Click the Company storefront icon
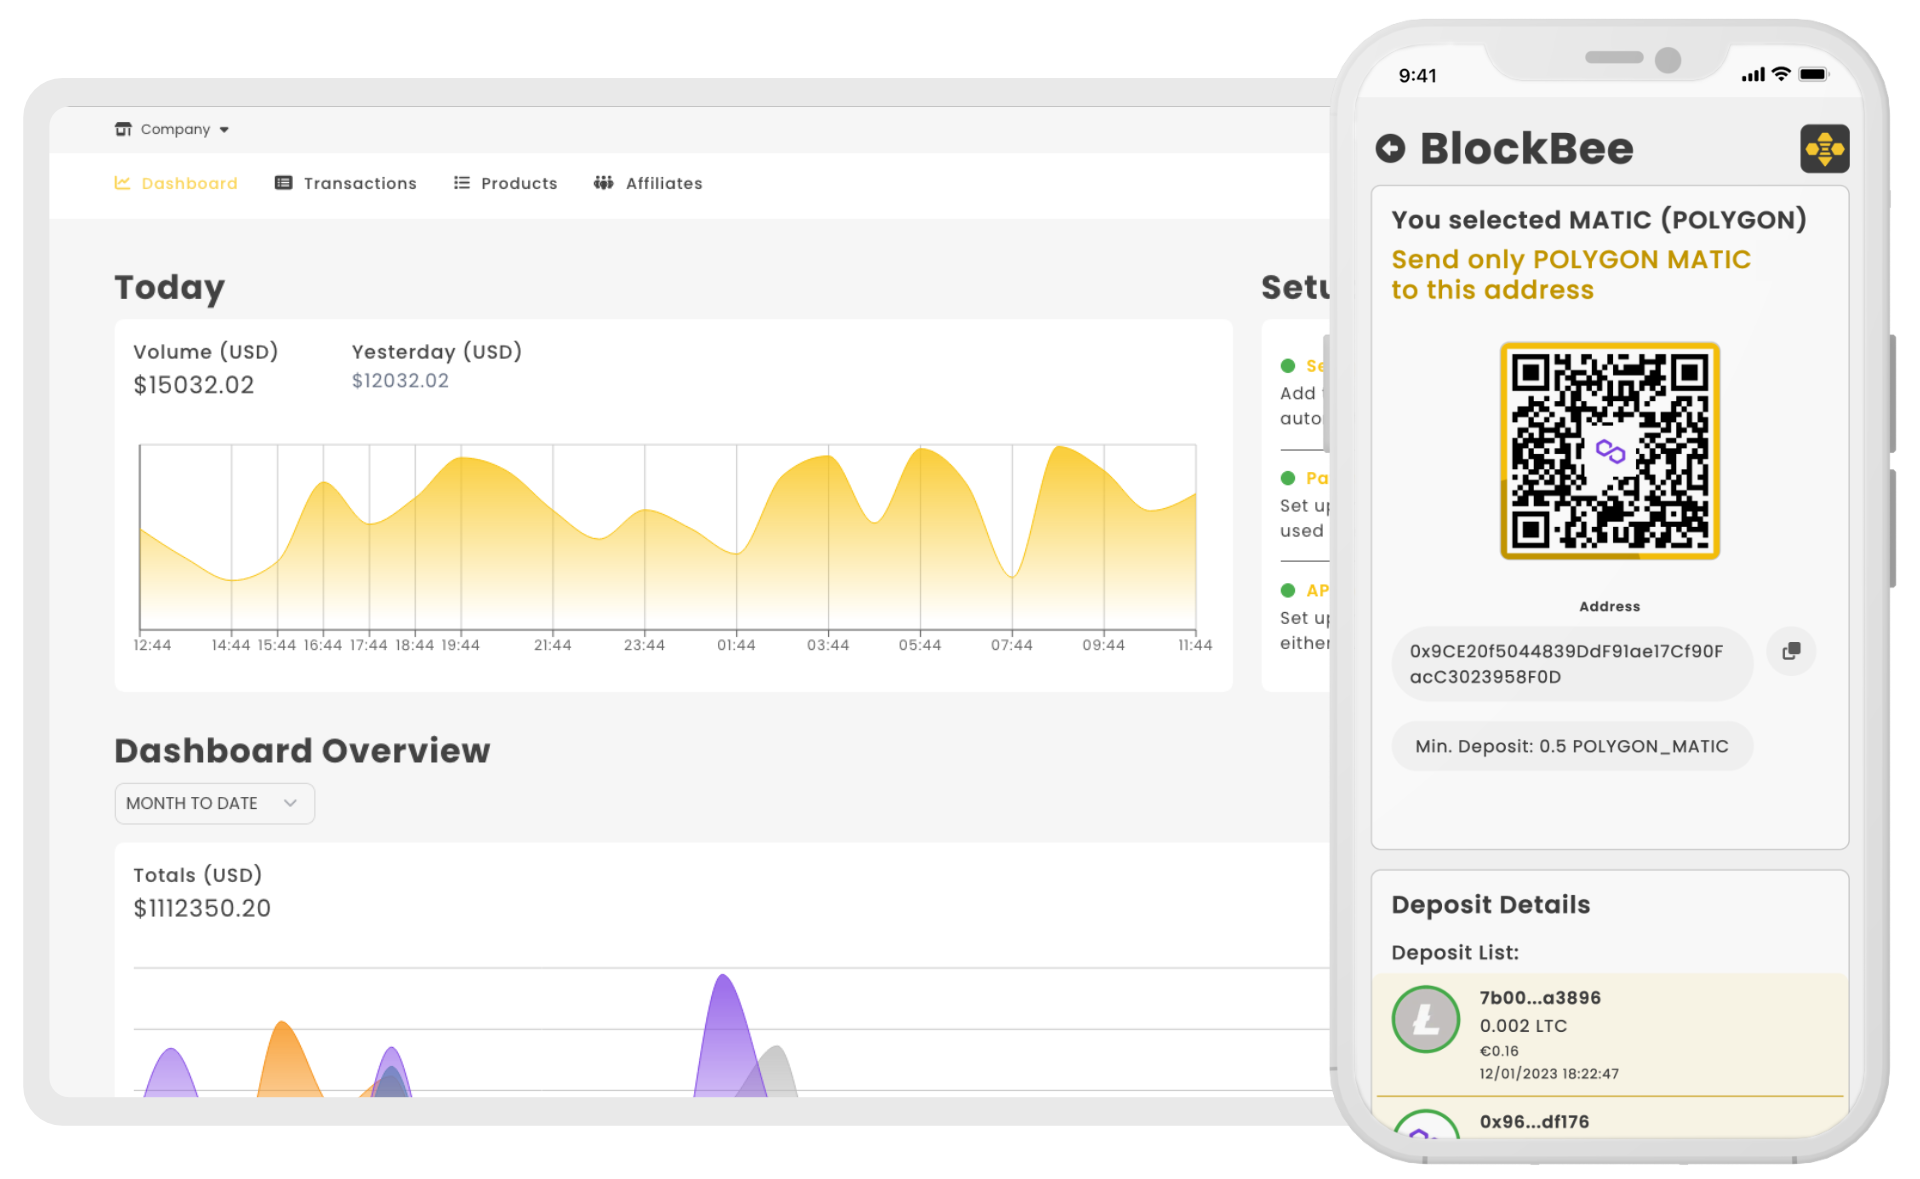Viewport: 1920px width, 1179px height. pos(122,128)
